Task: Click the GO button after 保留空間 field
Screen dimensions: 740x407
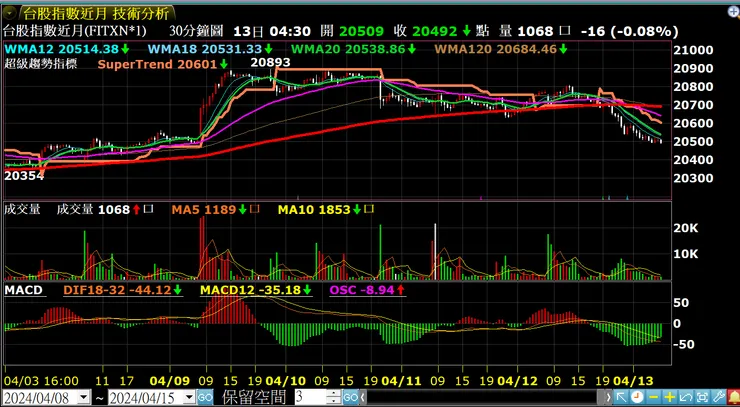Action: click(350, 397)
